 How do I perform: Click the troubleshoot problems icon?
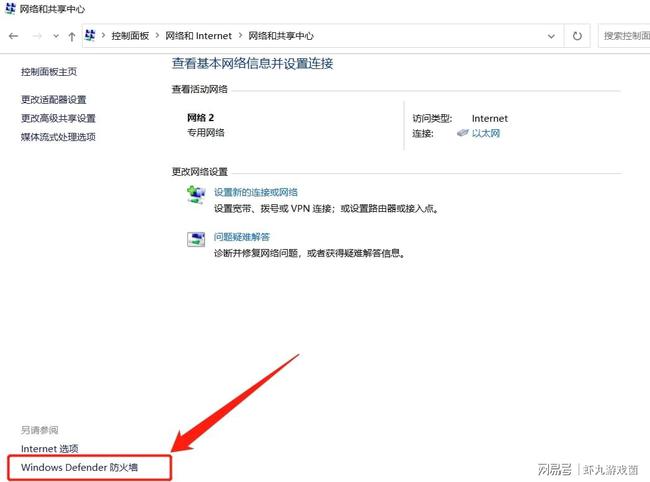click(x=196, y=240)
